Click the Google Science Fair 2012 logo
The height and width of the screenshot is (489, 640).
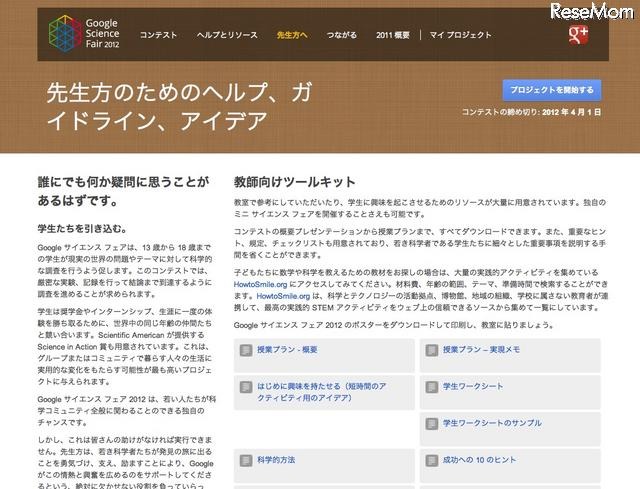click(x=84, y=33)
